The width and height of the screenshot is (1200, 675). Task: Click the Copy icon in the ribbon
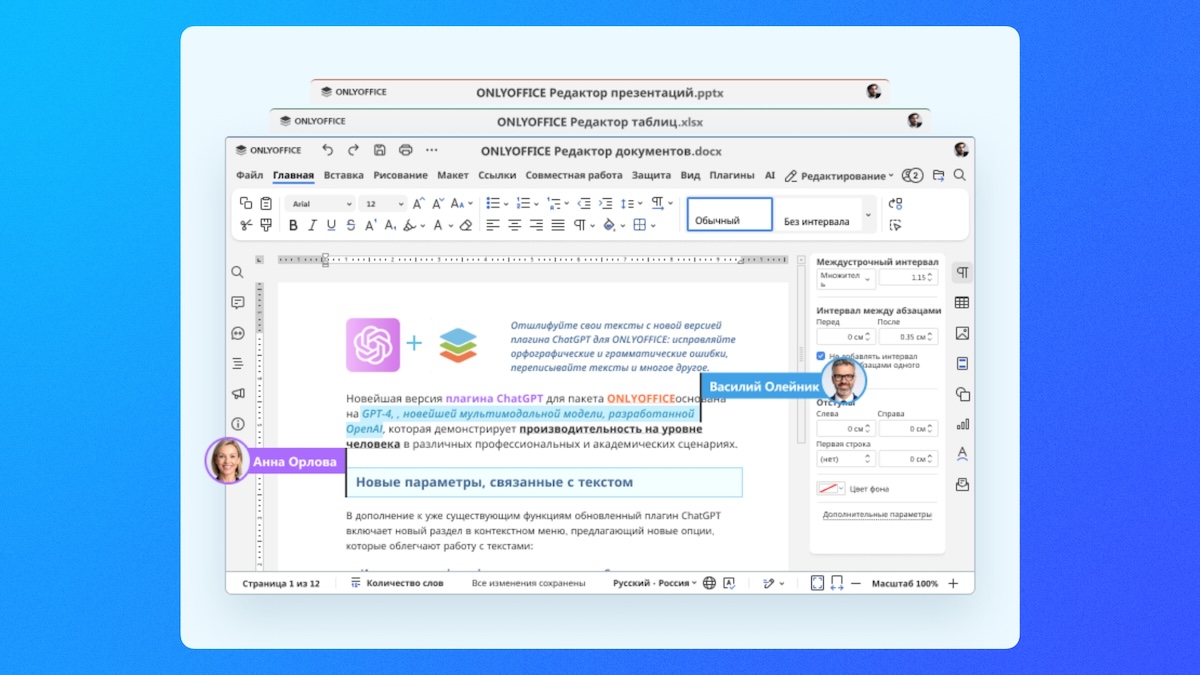click(246, 203)
